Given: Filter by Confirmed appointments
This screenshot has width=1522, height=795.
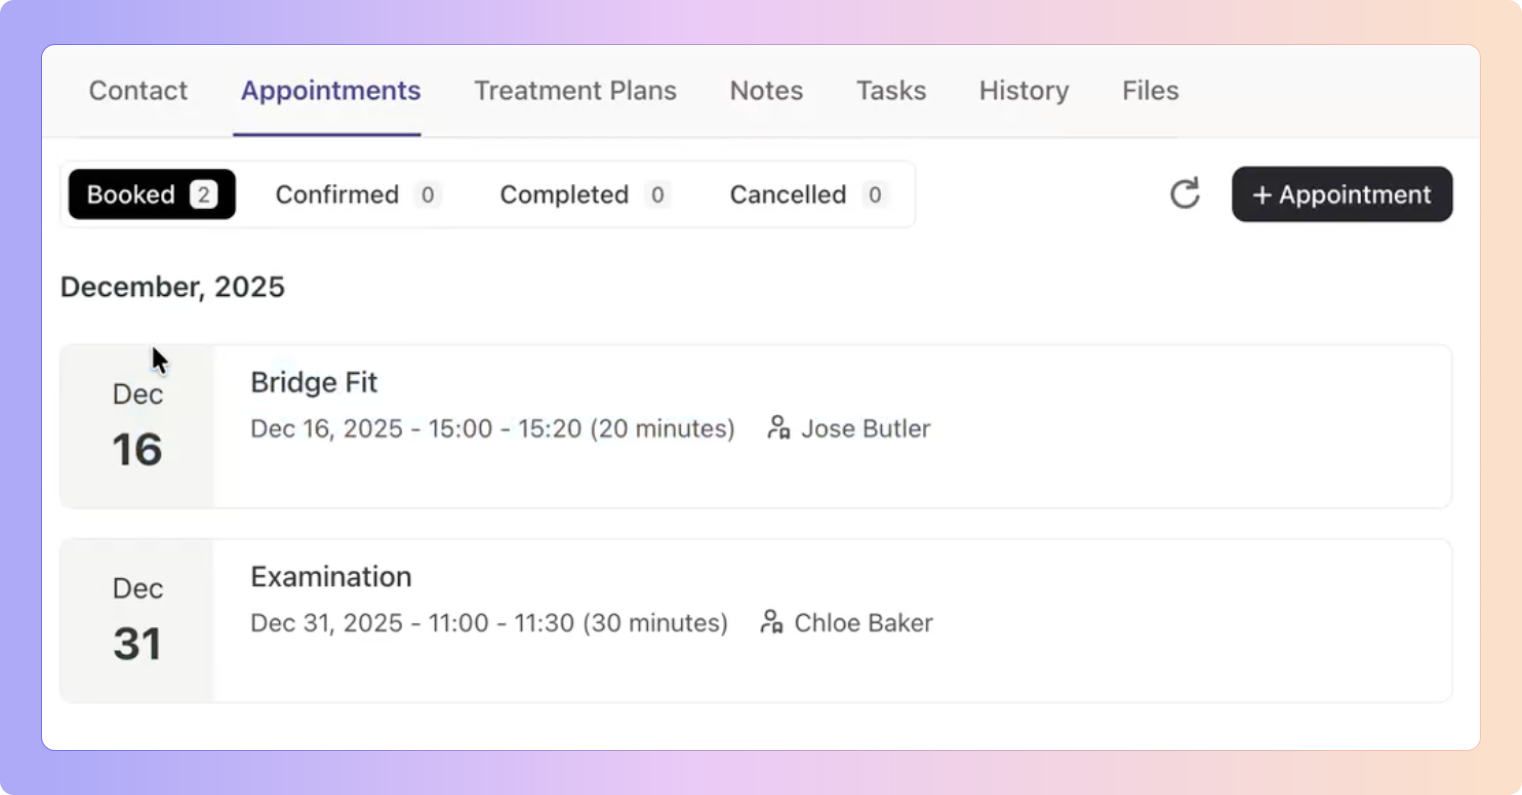Looking at the screenshot, I should coord(357,194).
